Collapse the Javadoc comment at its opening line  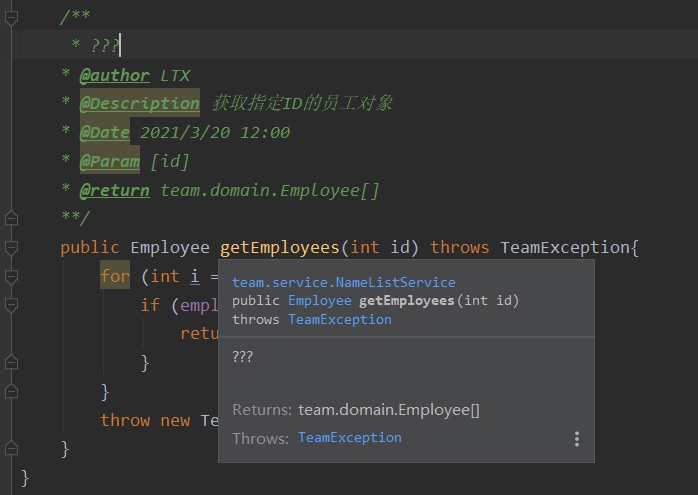[x=11, y=17]
